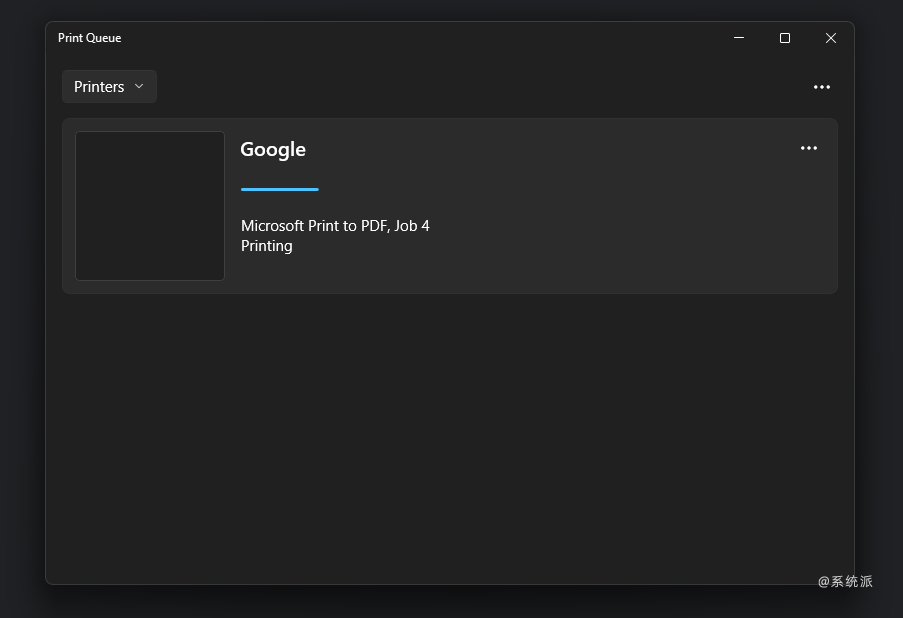Open the toolbar's more options ellipsis

(822, 87)
